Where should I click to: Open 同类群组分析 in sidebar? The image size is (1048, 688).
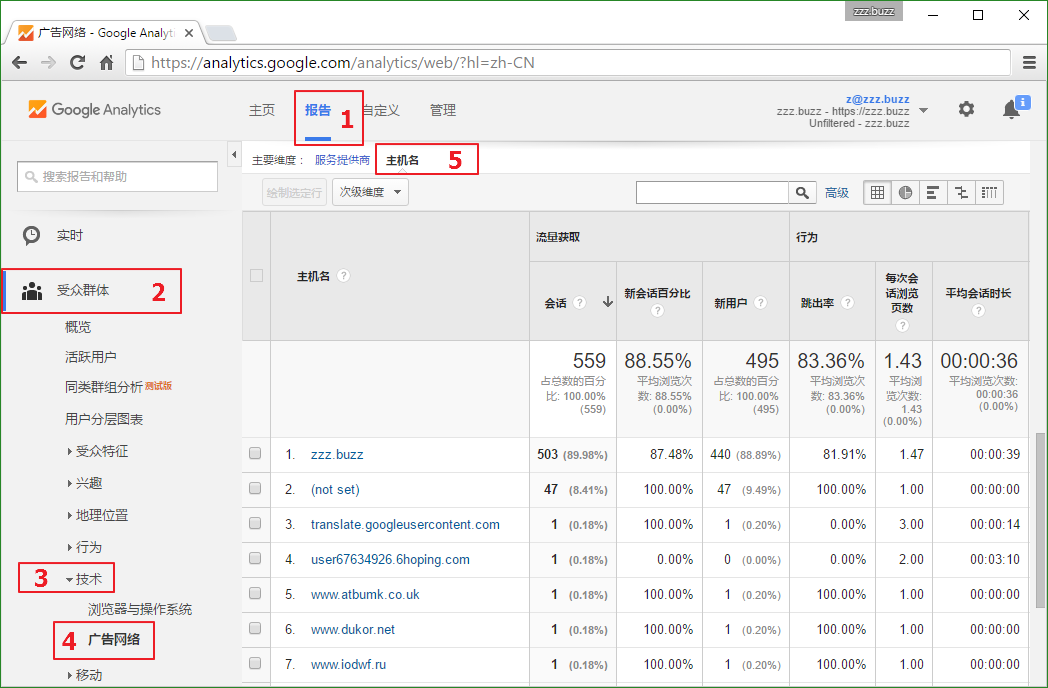pyautogui.click(x=103, y=387)
